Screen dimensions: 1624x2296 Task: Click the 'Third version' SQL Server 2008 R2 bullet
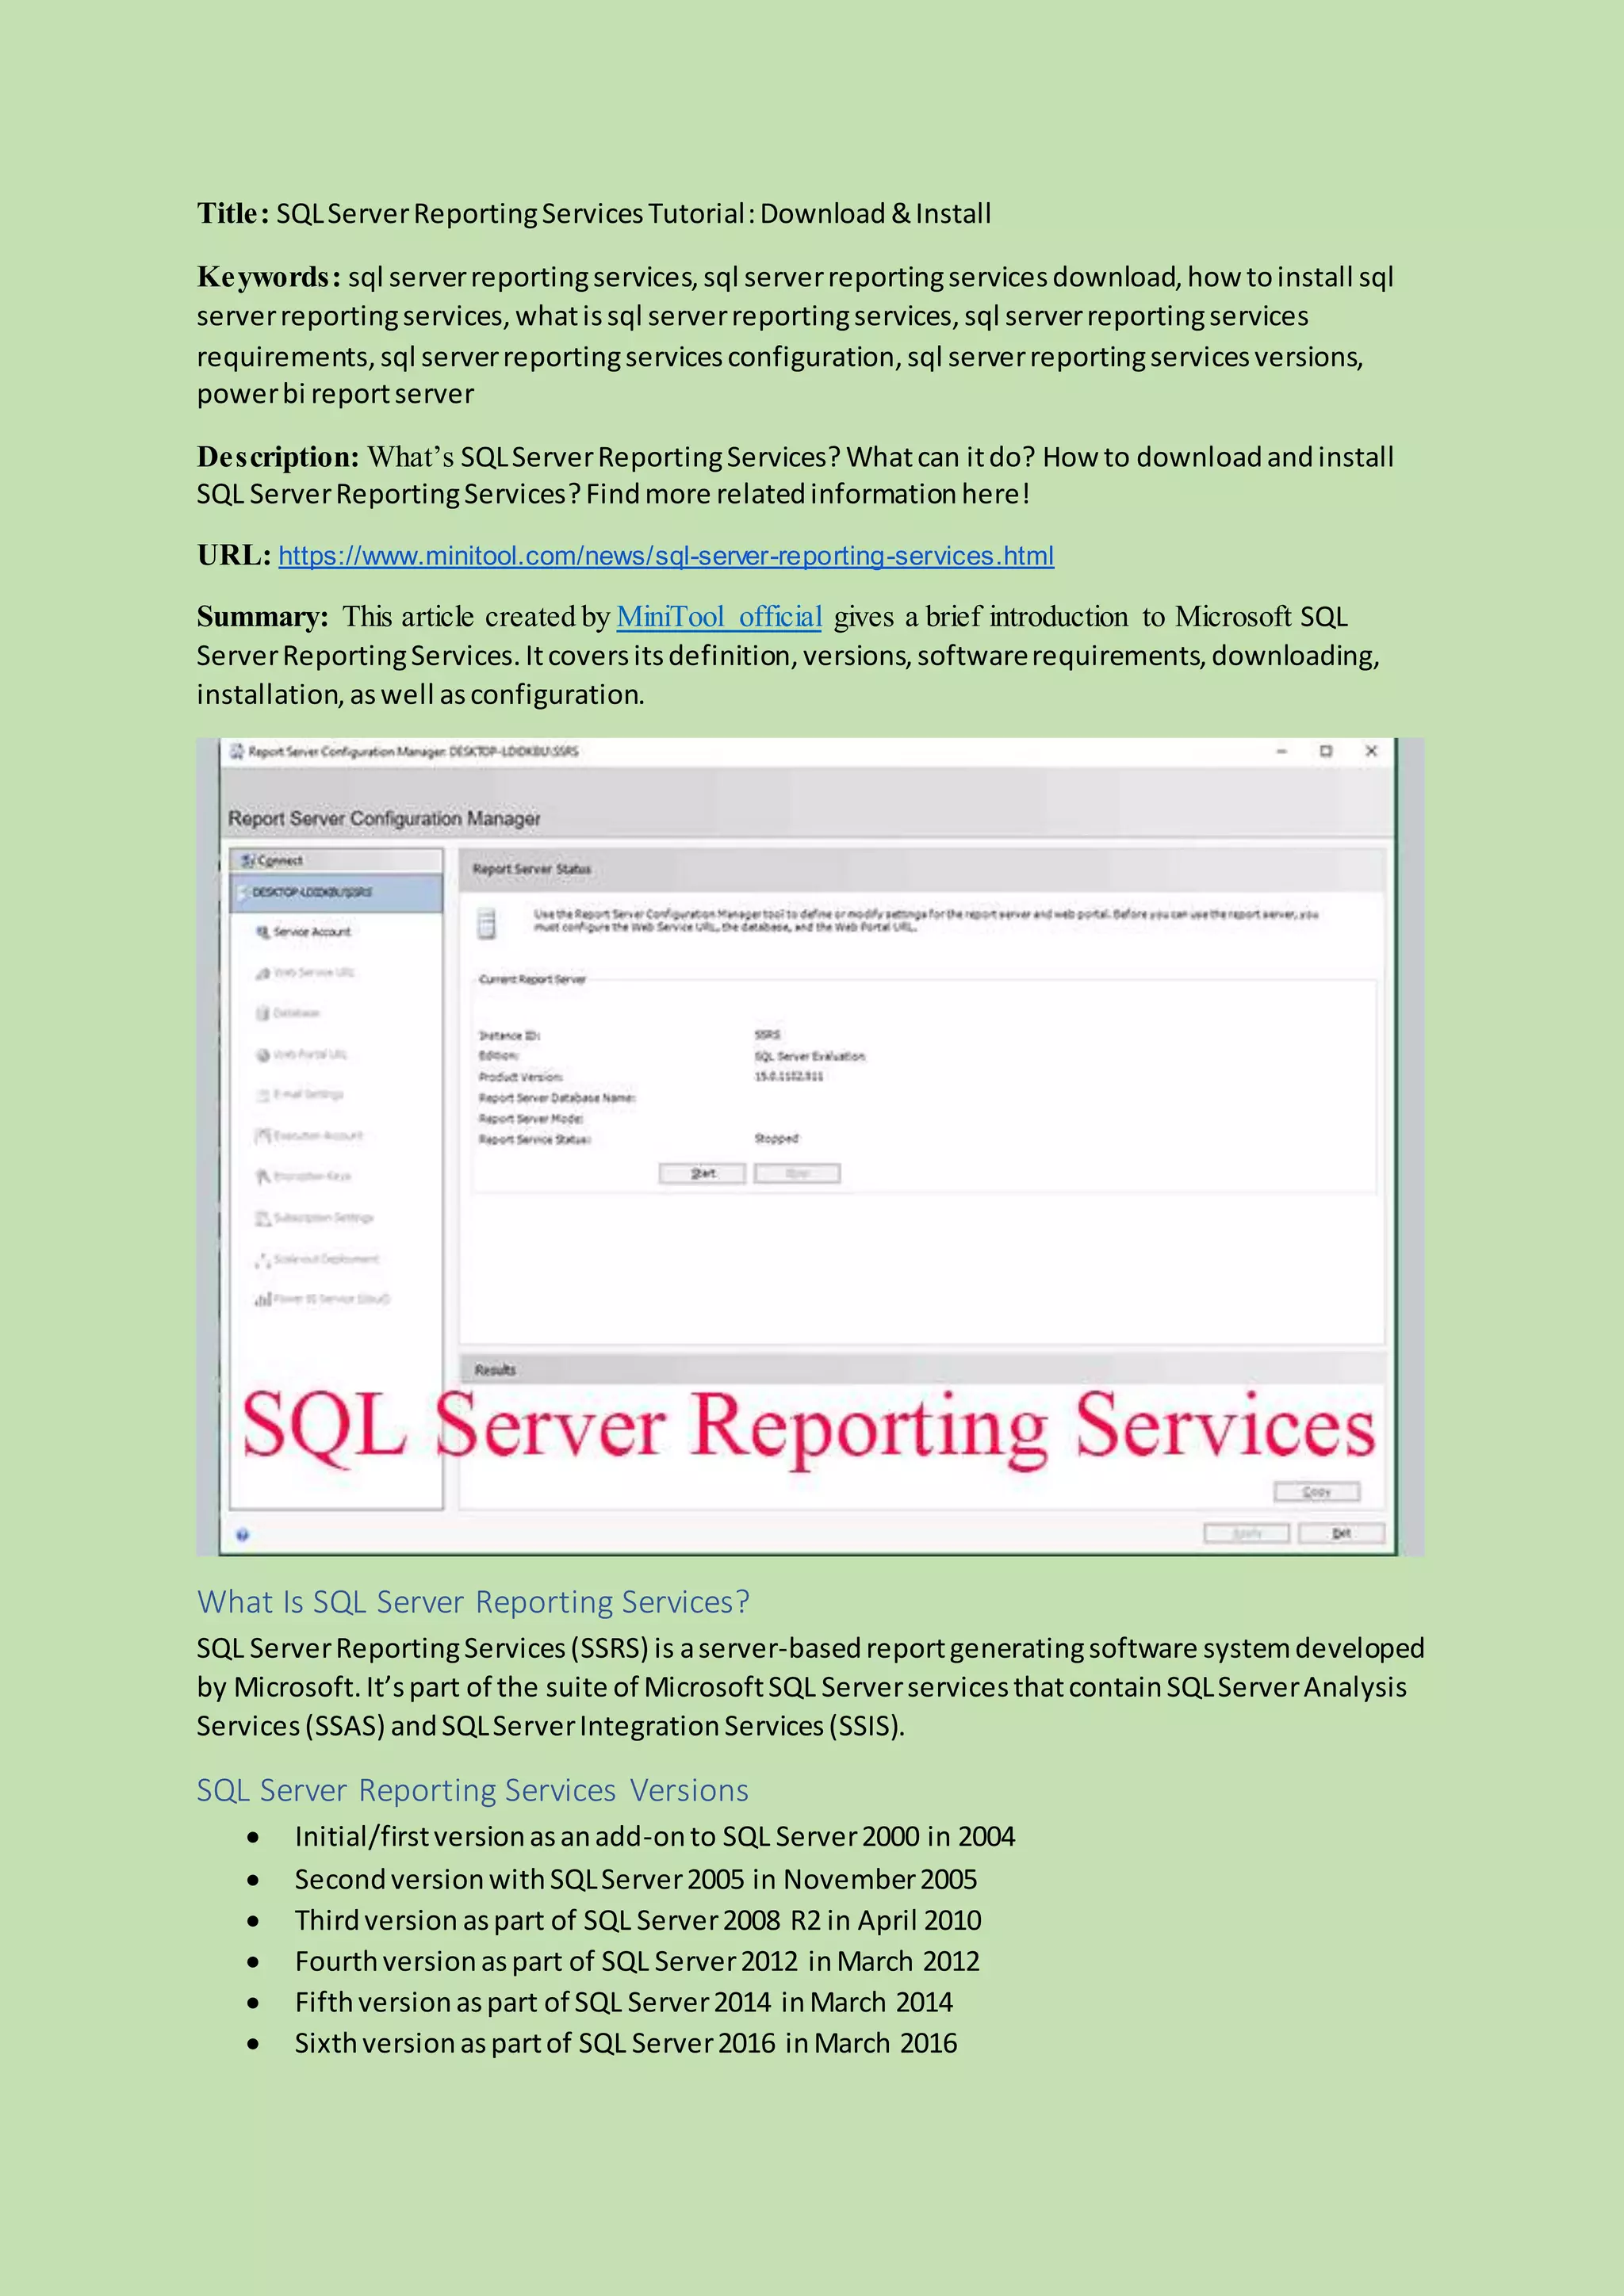coord(638,1921)
